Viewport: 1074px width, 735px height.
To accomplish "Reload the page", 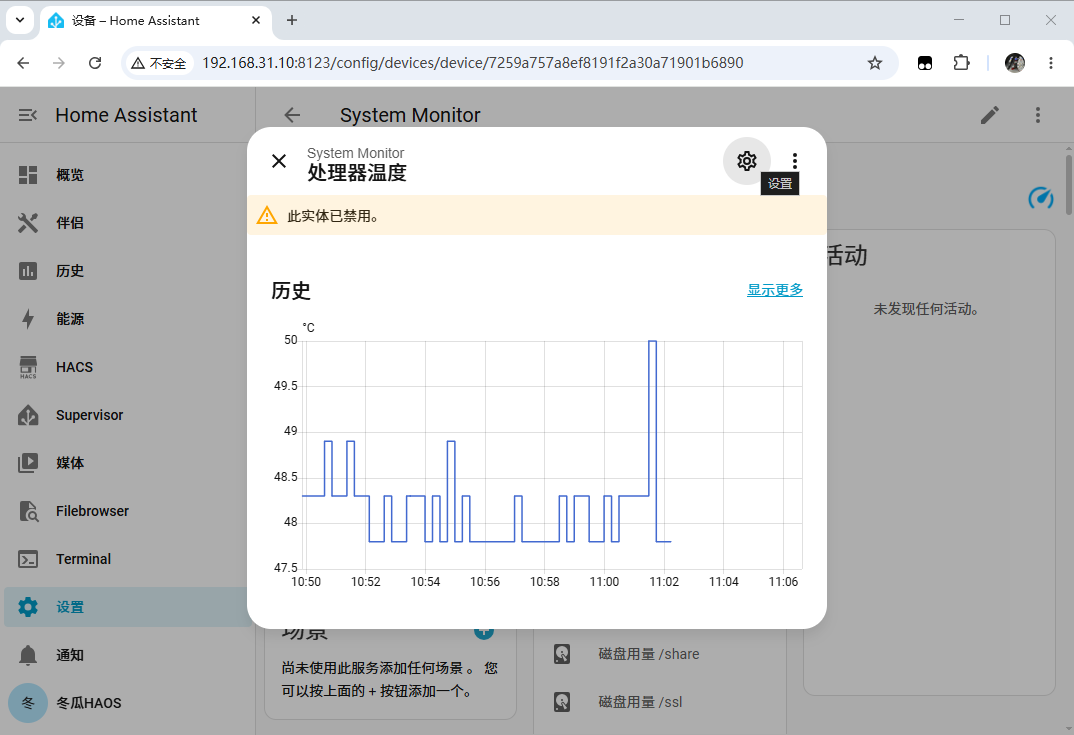I will [95, 63].
